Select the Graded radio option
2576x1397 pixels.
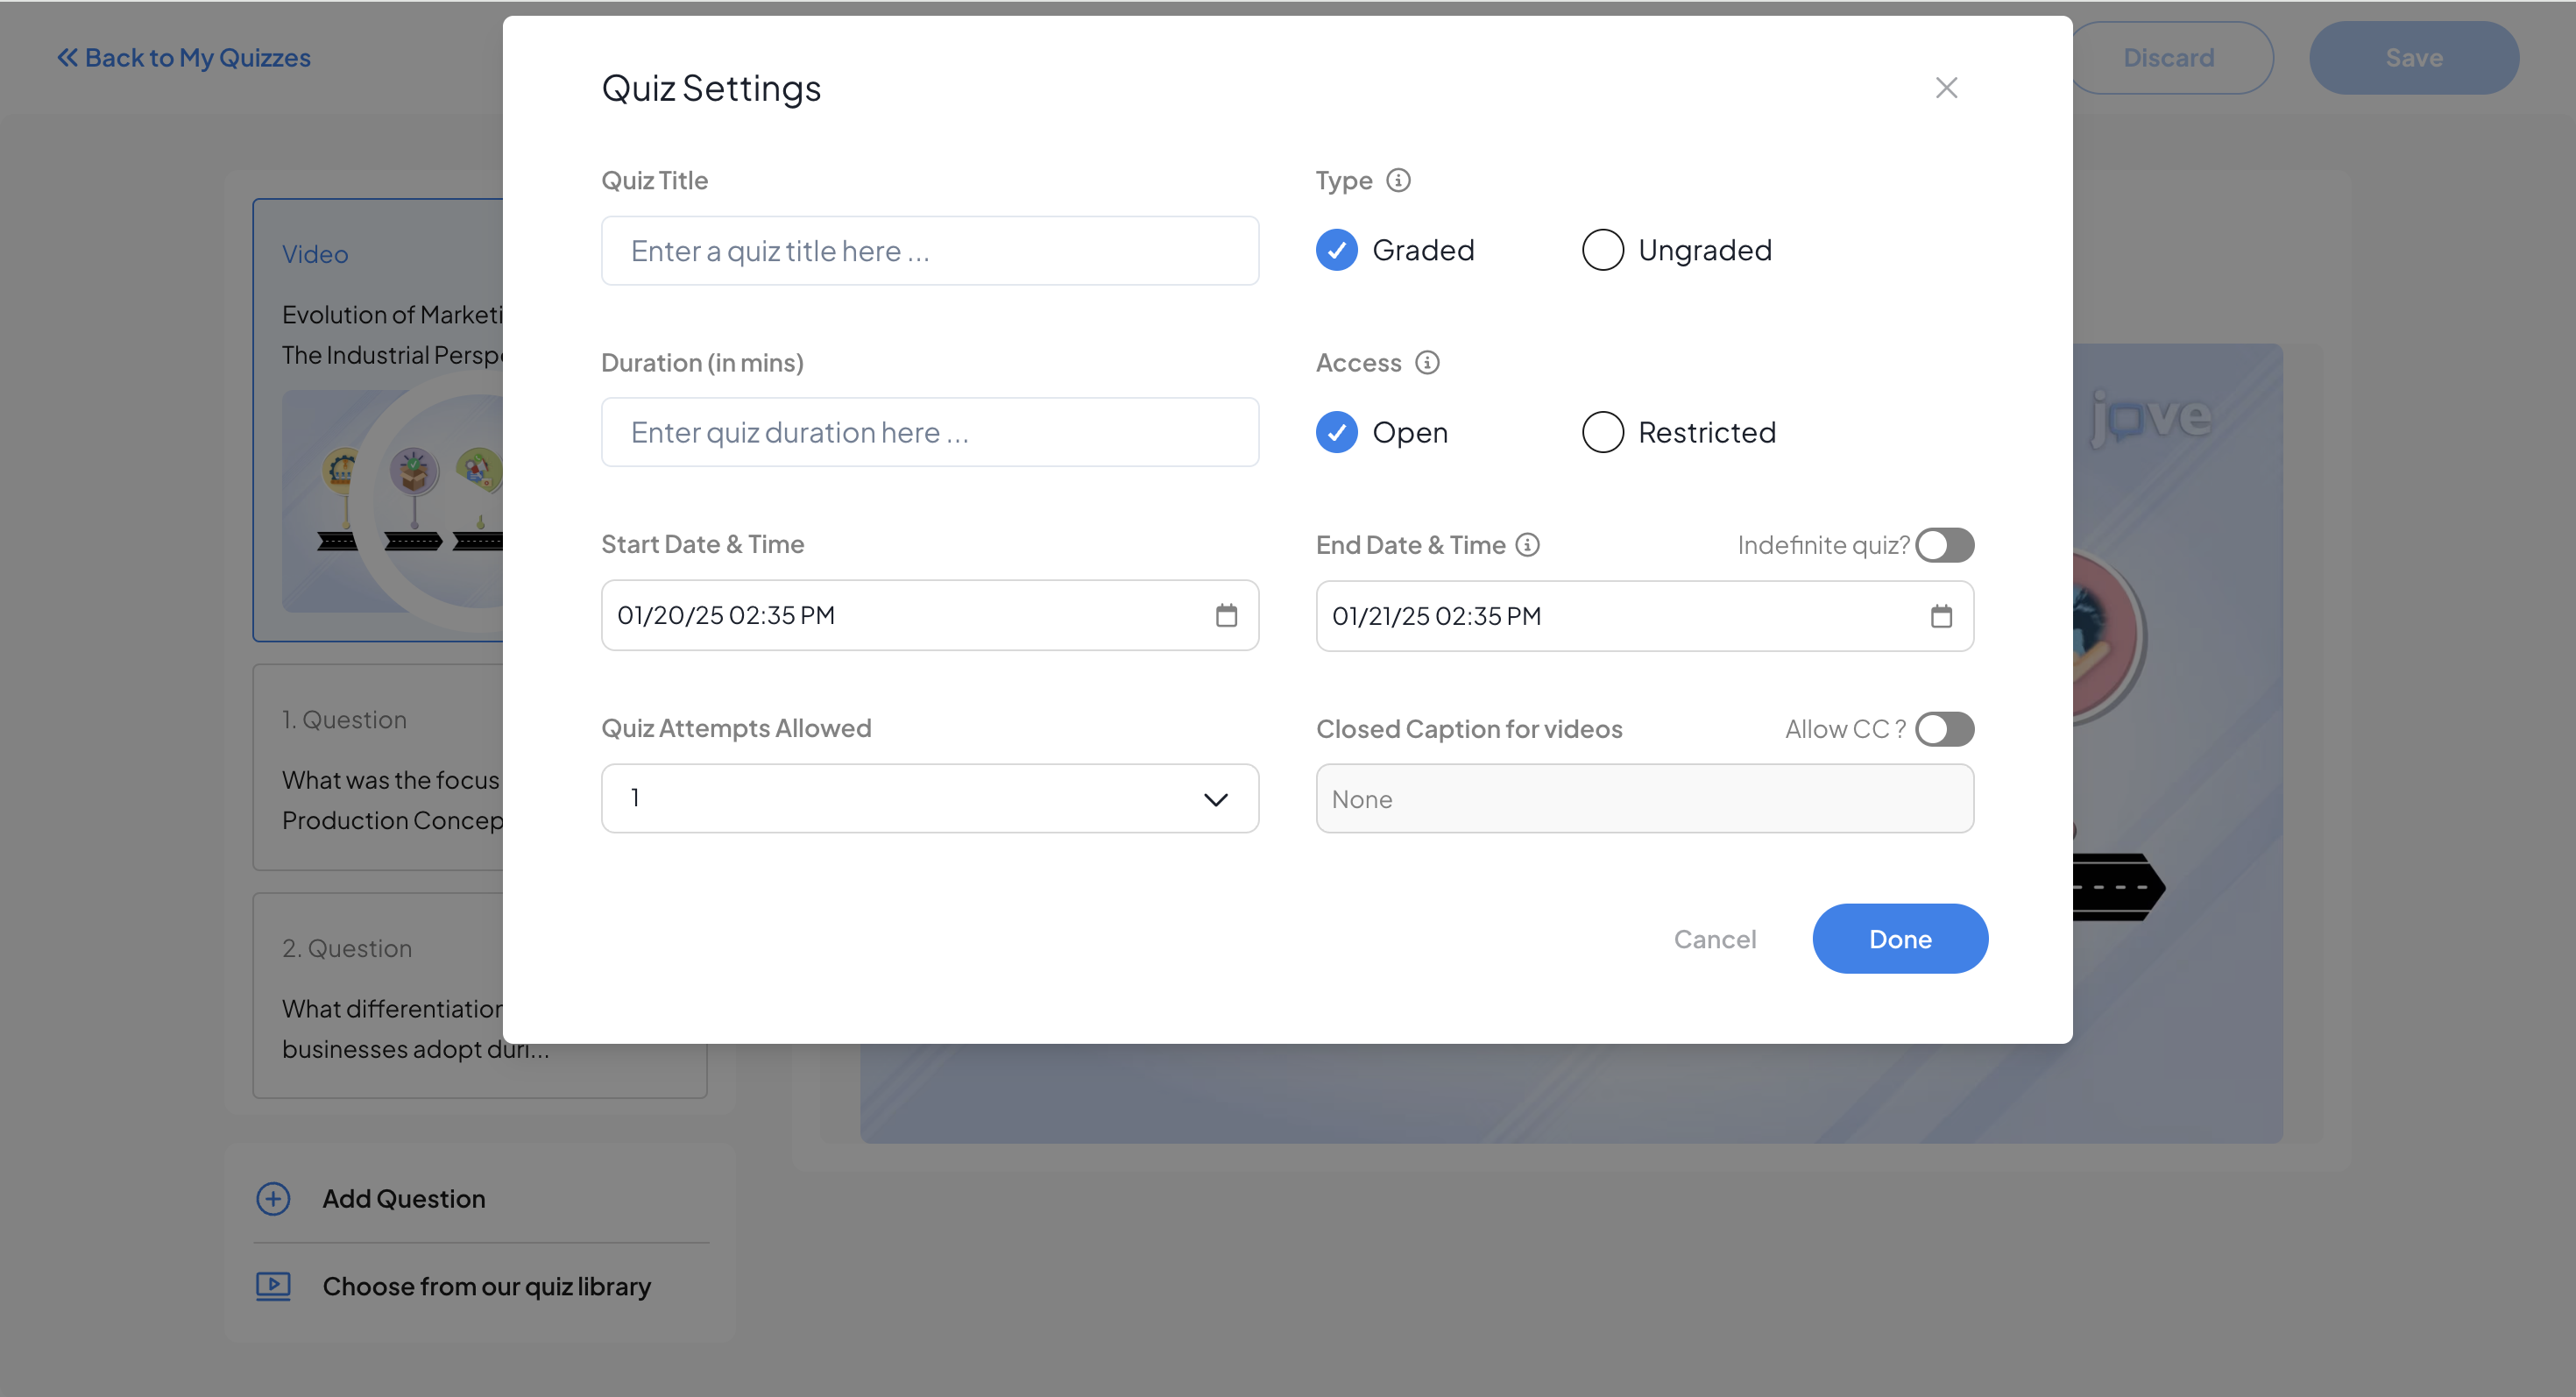tap(1336, 250)
